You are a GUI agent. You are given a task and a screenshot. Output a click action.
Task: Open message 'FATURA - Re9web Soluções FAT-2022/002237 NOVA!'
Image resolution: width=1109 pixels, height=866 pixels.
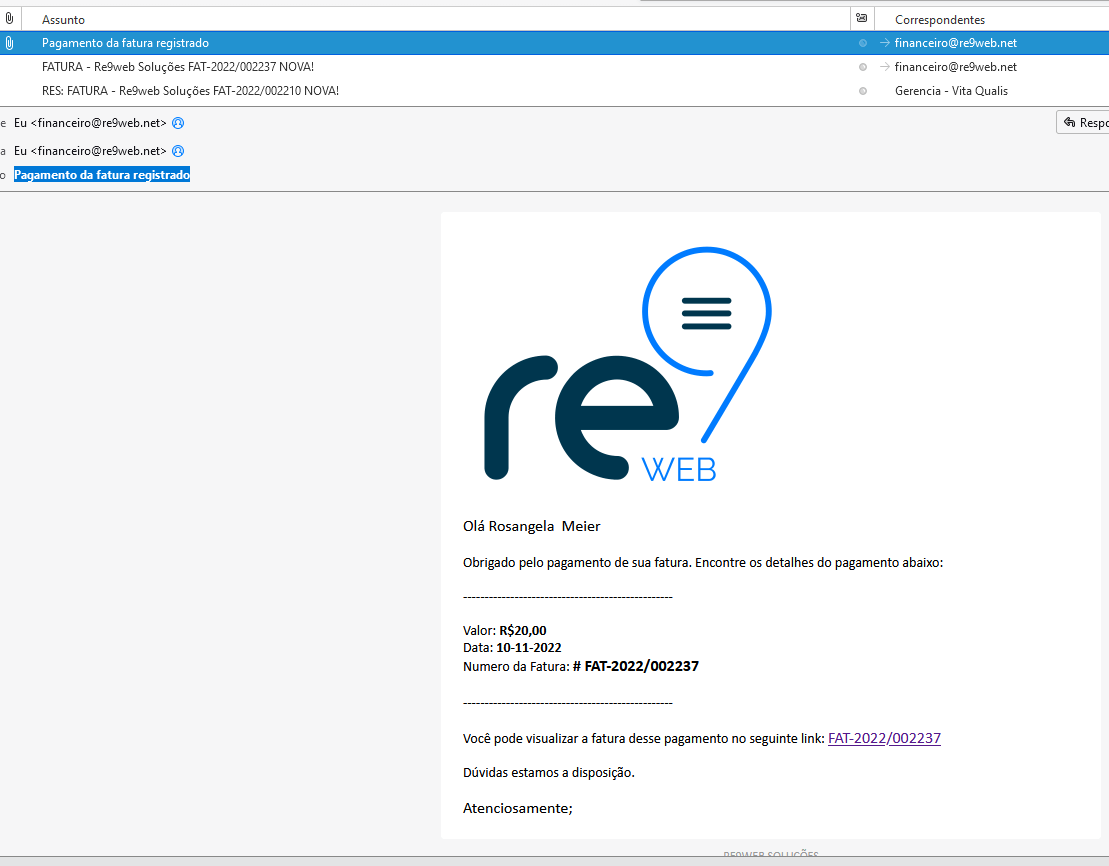click(x=178, y=67)
